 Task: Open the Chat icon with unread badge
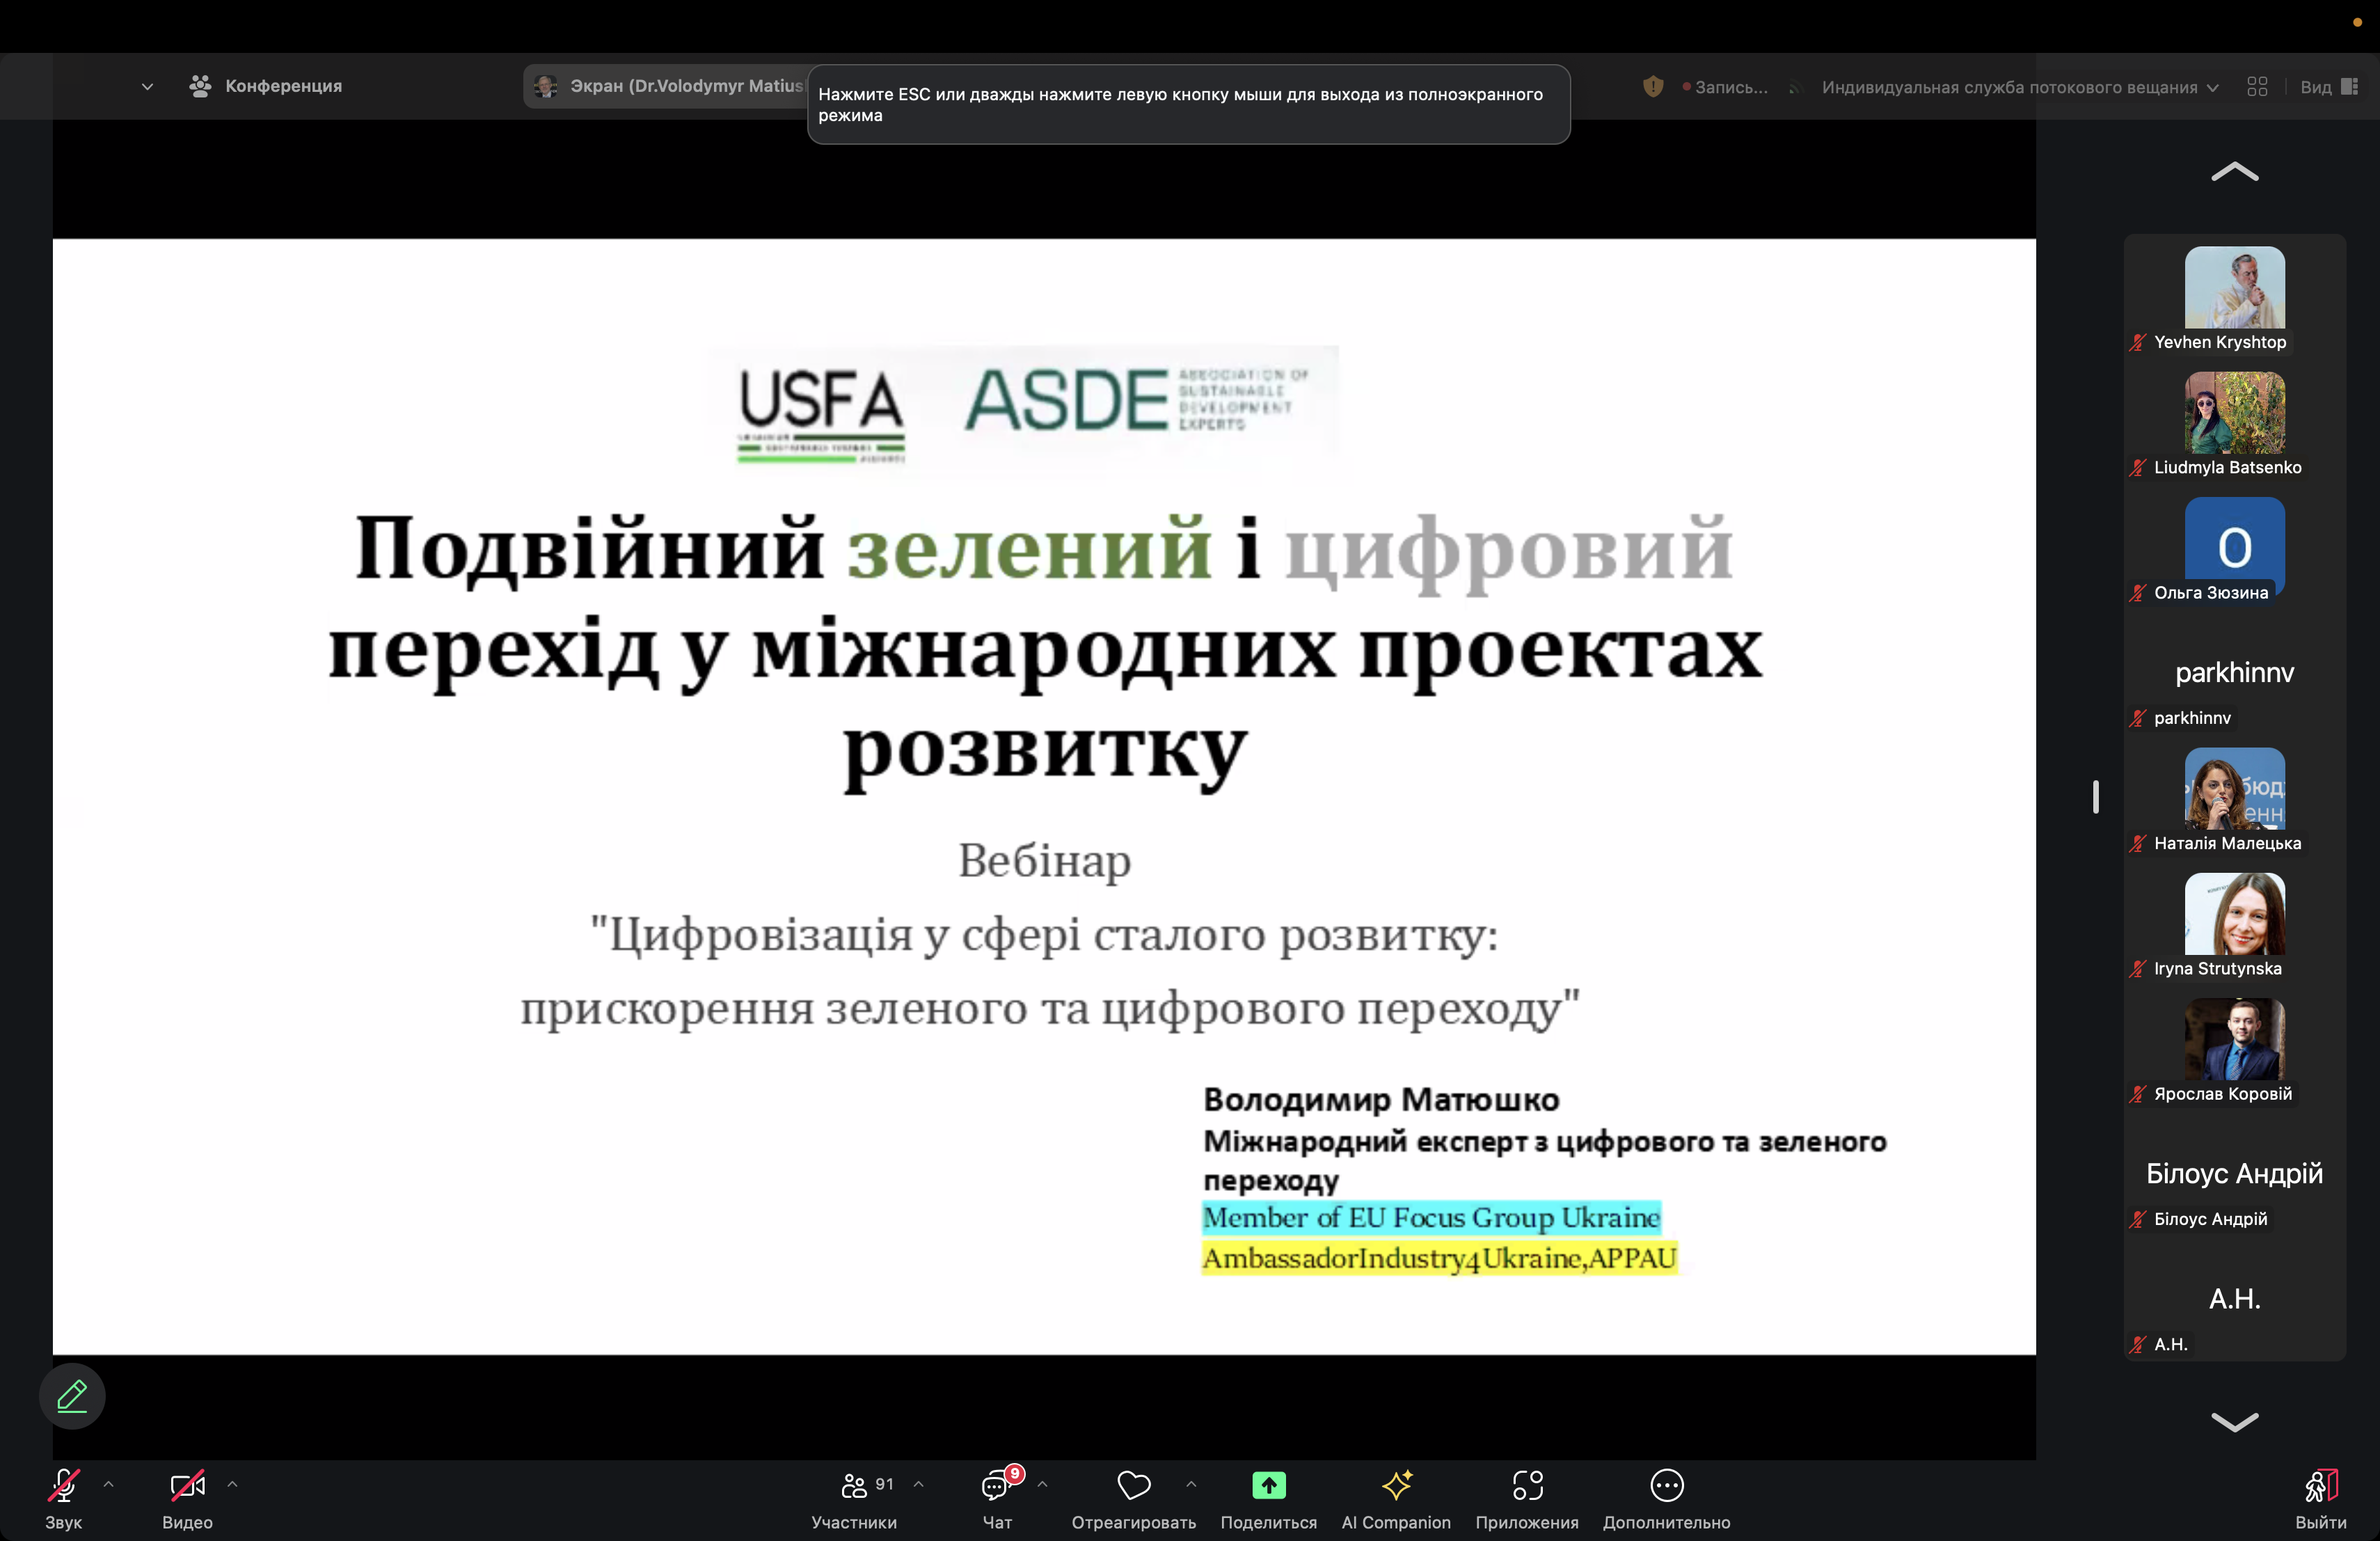[x=996, y=1485]
